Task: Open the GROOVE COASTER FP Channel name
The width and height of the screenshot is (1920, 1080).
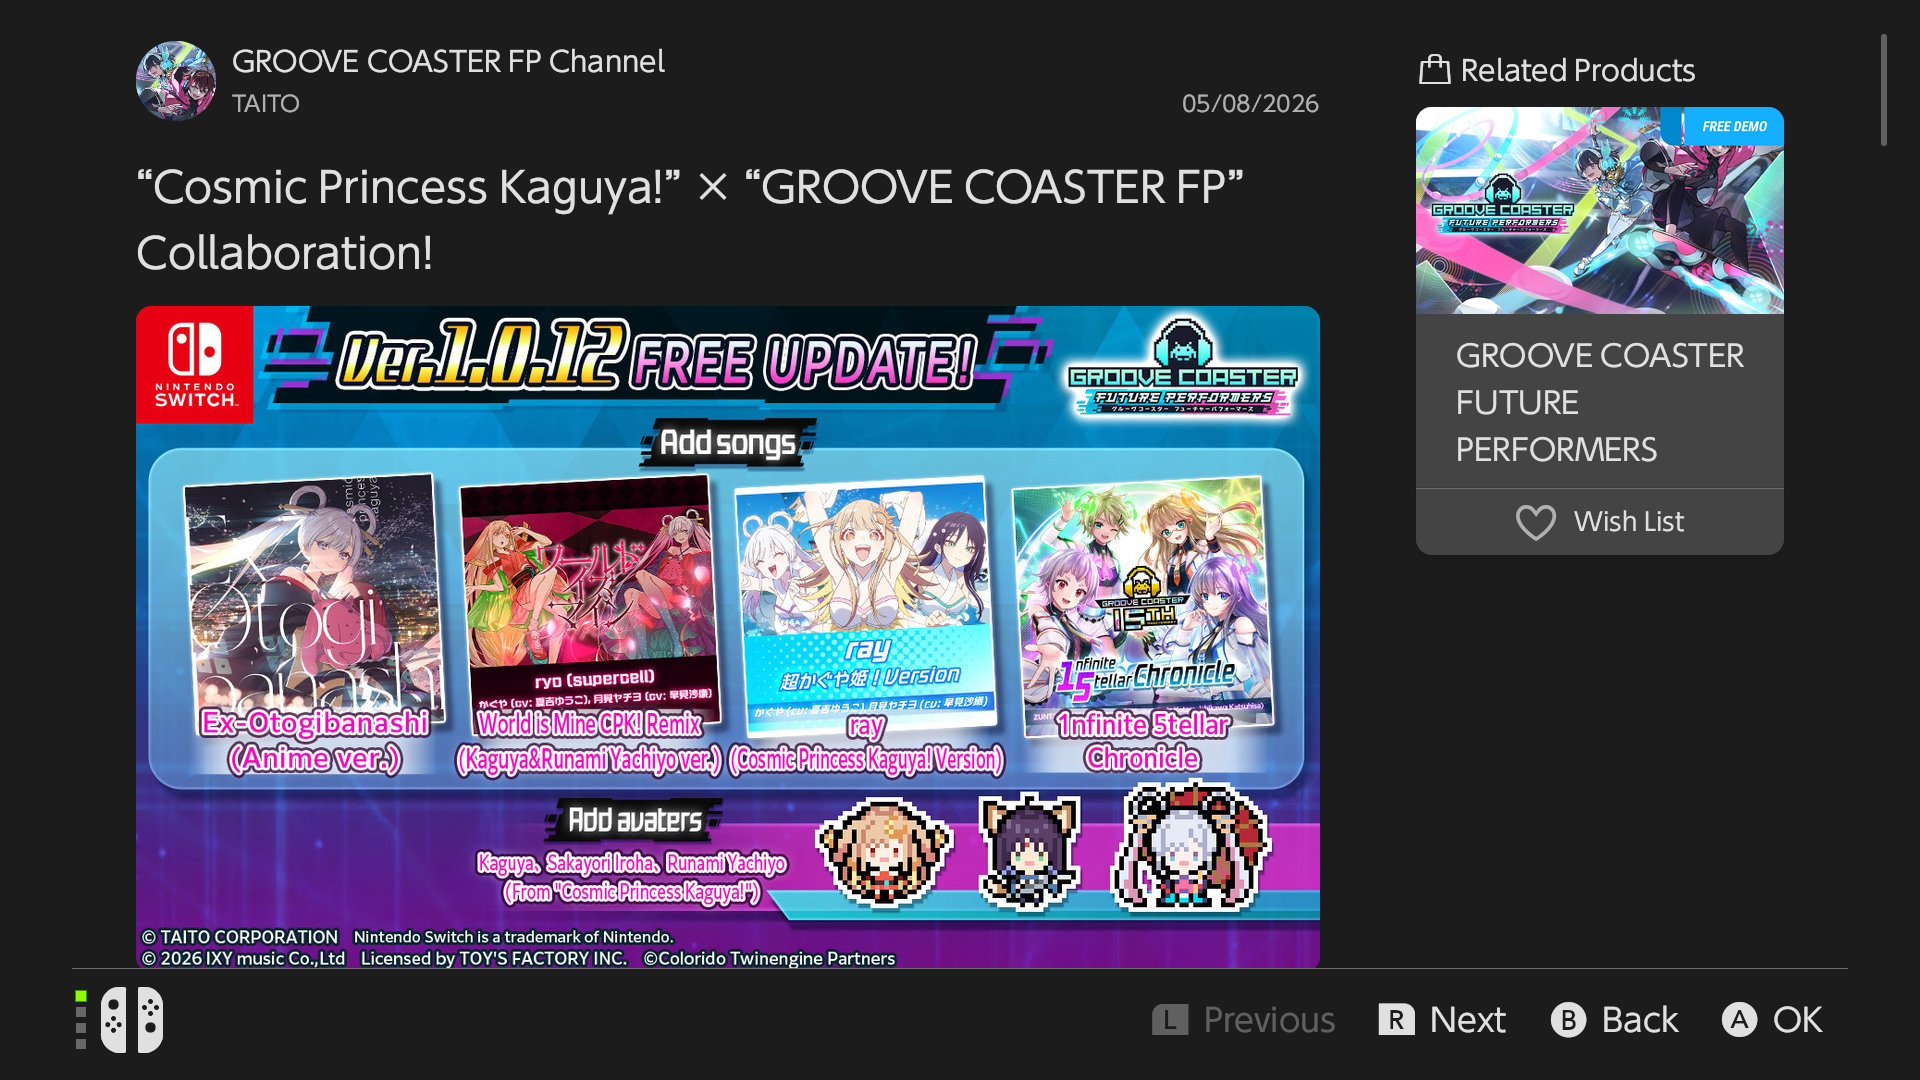Action: 448,61
